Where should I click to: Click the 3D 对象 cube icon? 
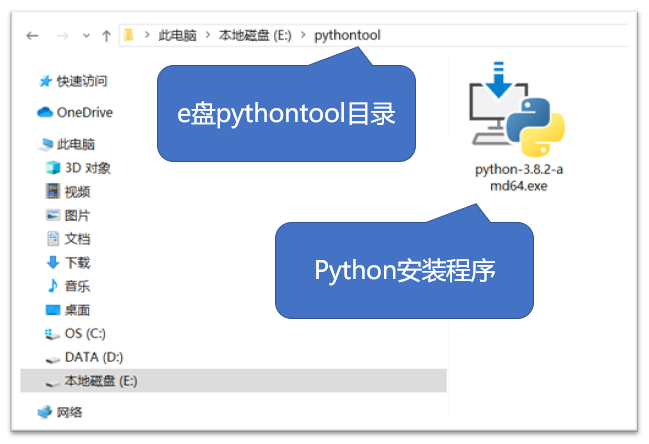click(53, 168)
